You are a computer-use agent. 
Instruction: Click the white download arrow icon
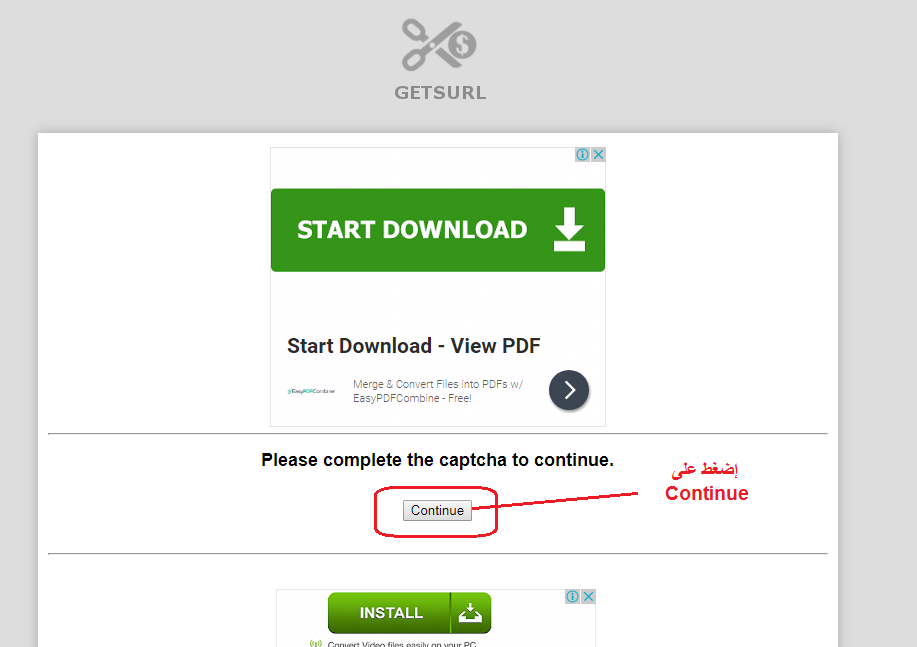(x=569, y=229)
